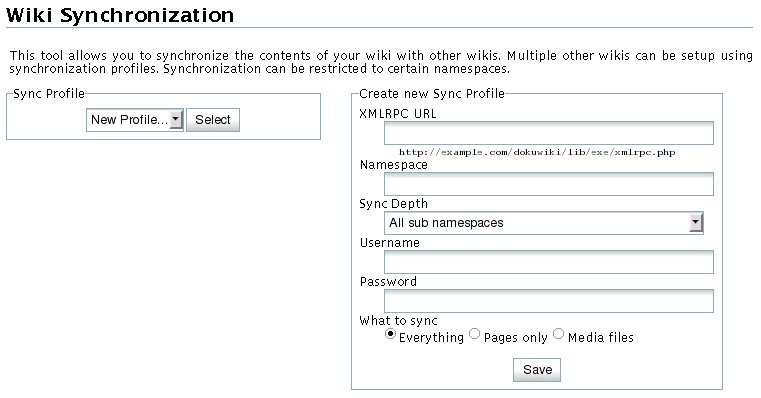Click the Wiki Synchronization page heading
The image size is (761, 398).
pos(120,15)
